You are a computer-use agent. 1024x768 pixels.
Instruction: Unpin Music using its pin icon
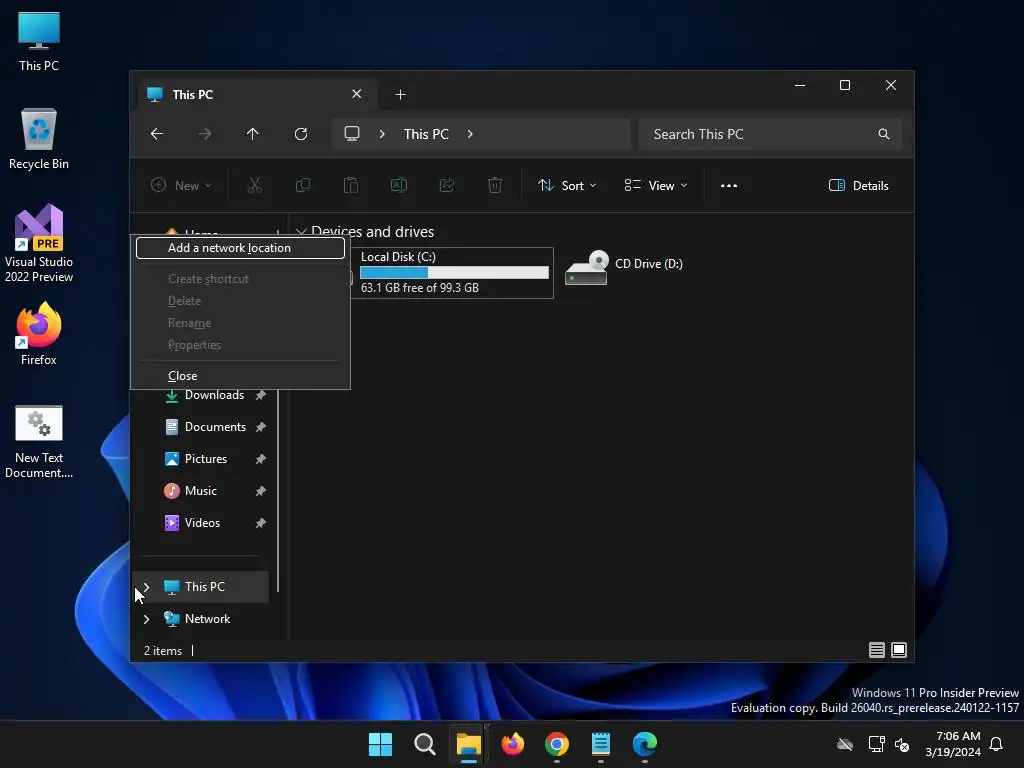click(x=261, y=491)
